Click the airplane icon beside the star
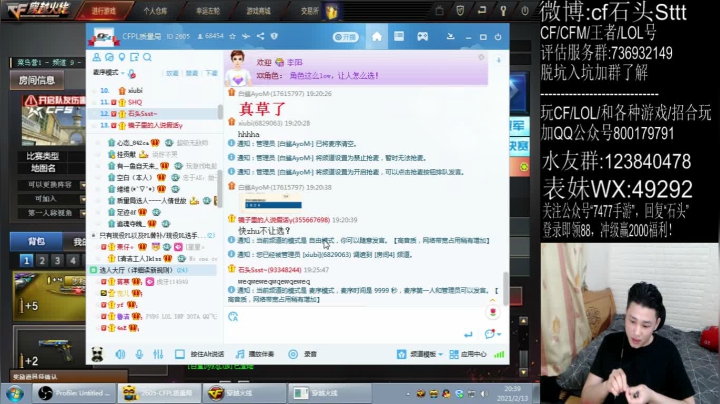 coord(246,36)
